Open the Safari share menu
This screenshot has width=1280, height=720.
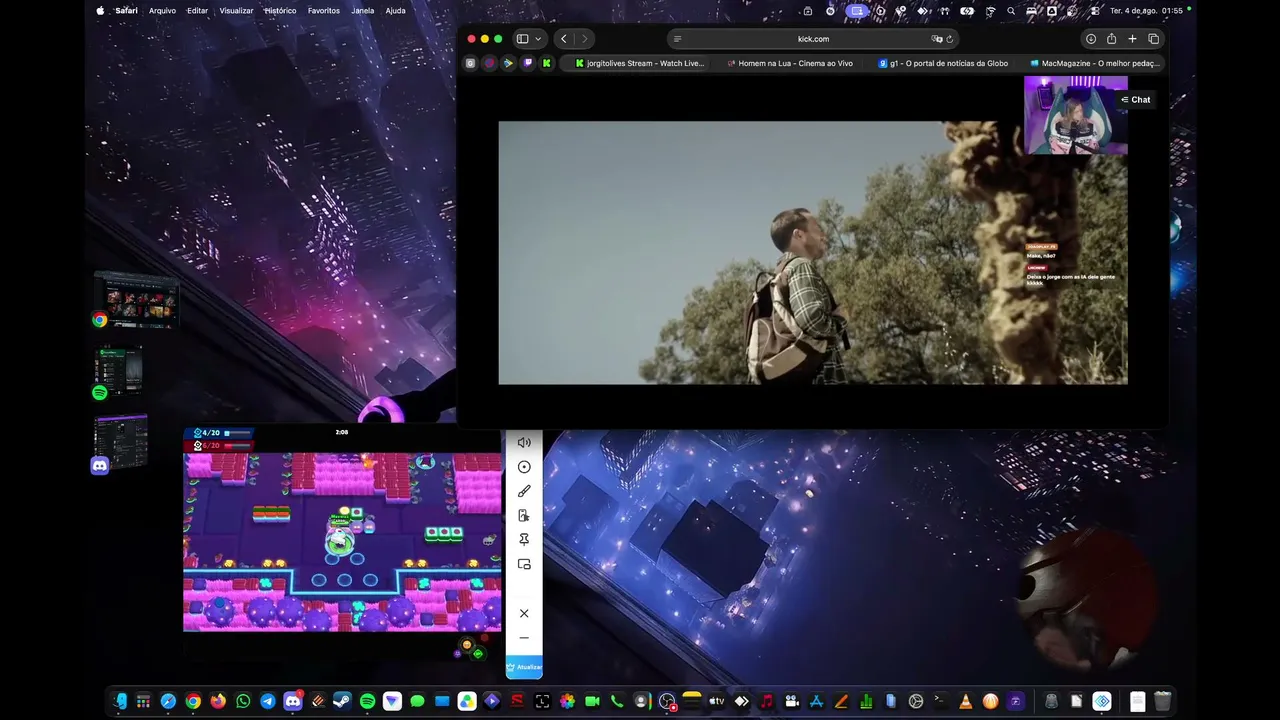coord(1111,39)
